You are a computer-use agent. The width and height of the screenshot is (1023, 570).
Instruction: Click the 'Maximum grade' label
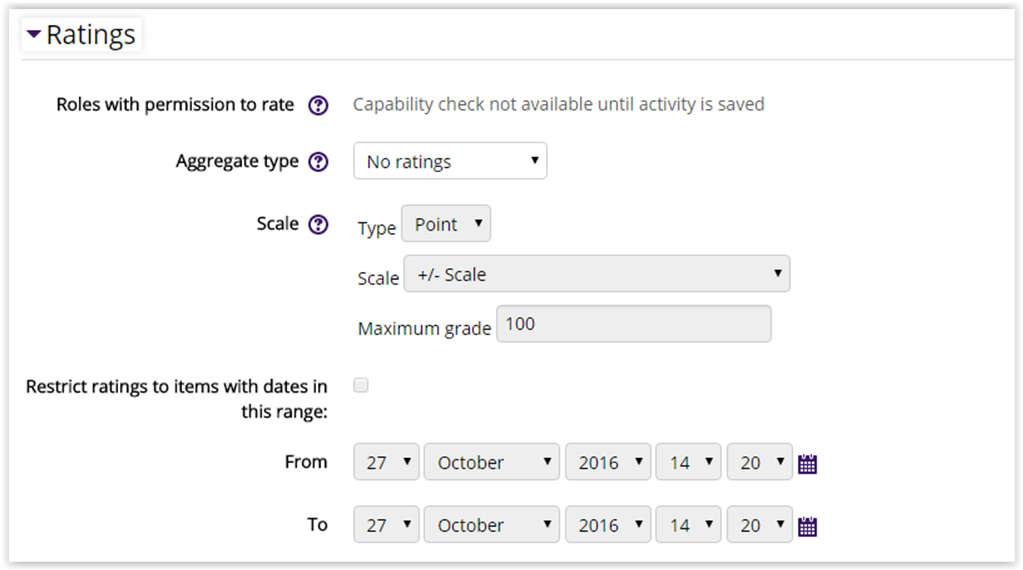(424, 328)
